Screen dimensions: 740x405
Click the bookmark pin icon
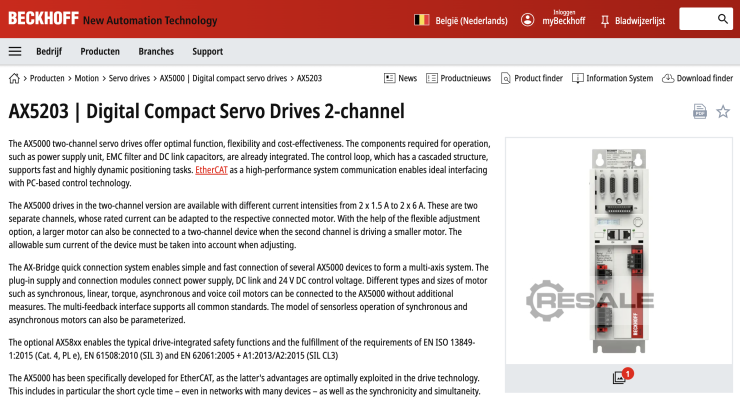click(605, 21)
